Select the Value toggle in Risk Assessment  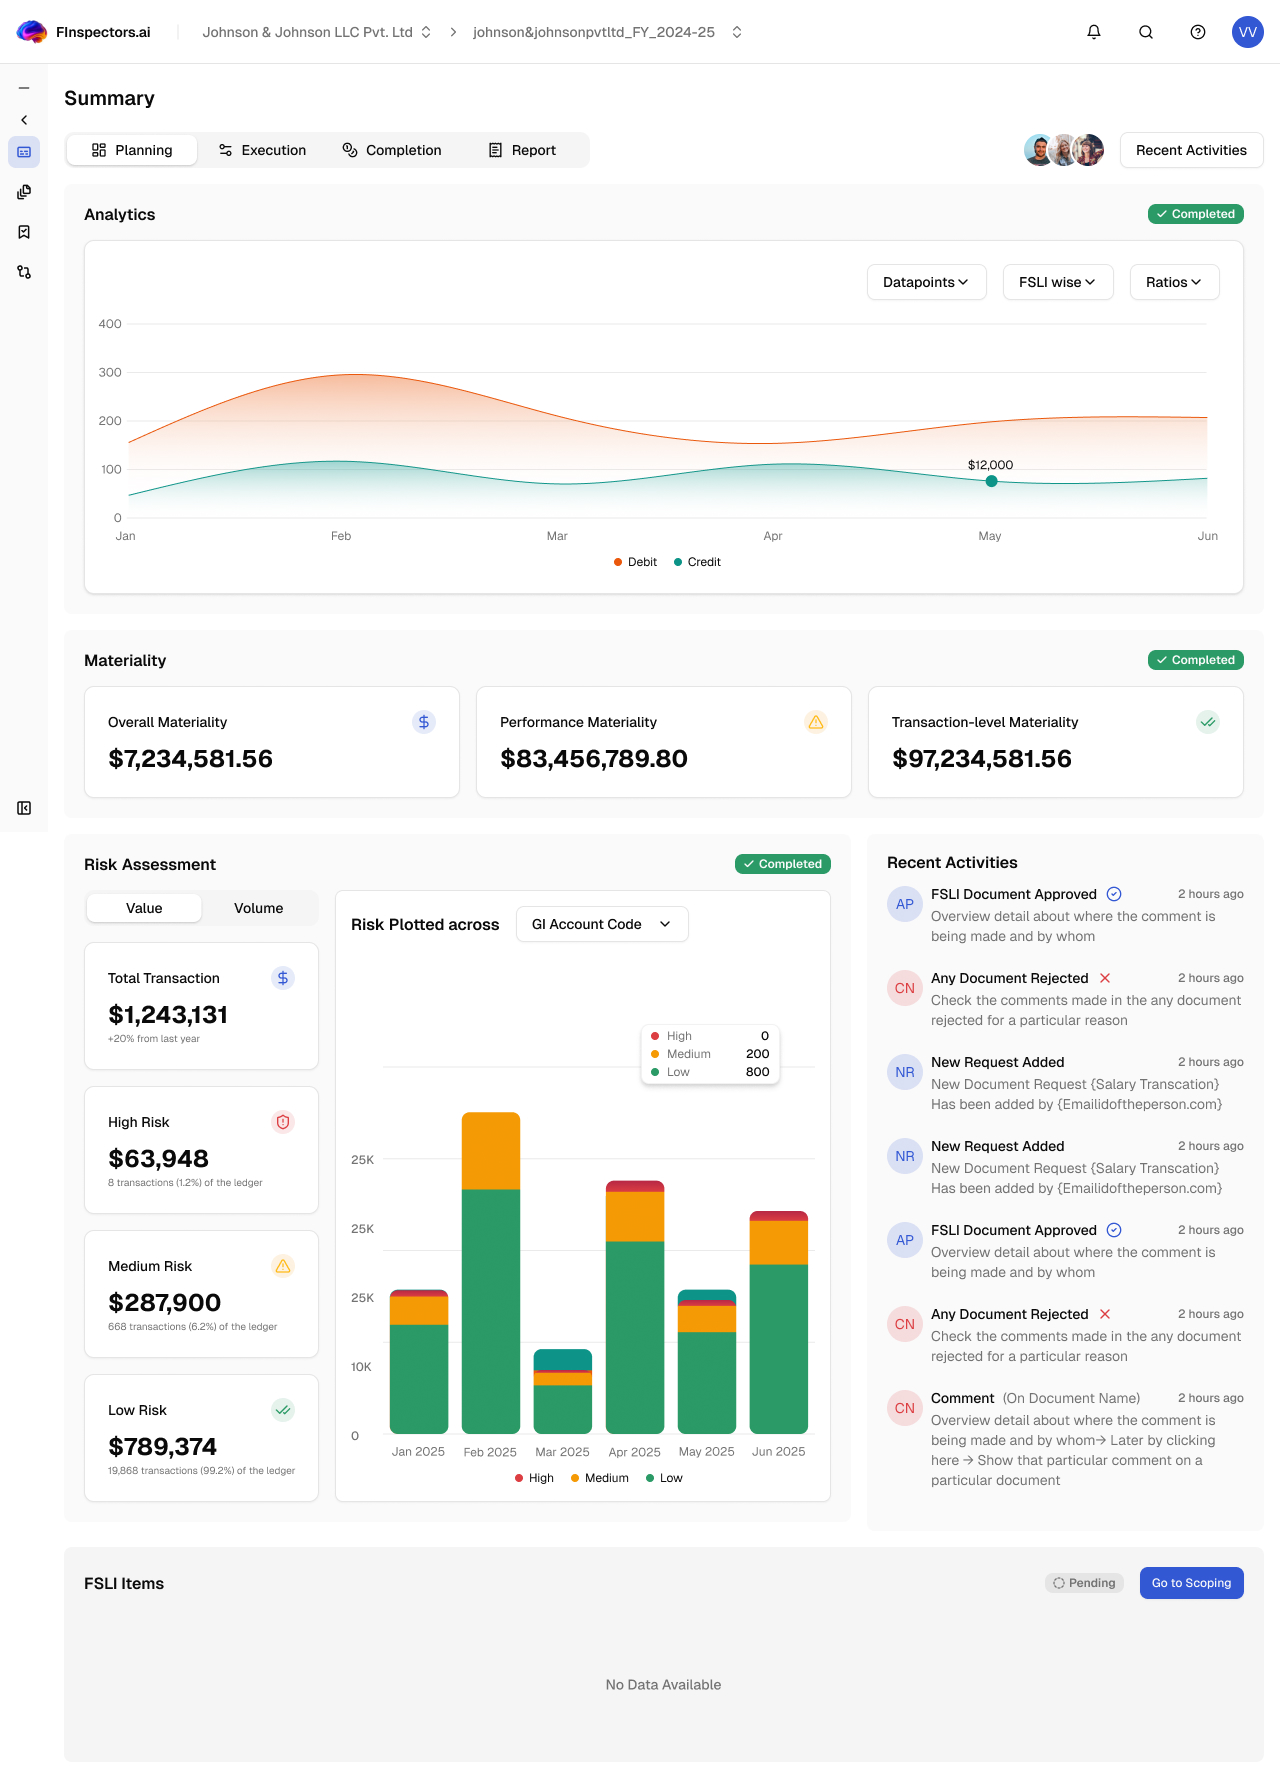[x=144, y=908]
